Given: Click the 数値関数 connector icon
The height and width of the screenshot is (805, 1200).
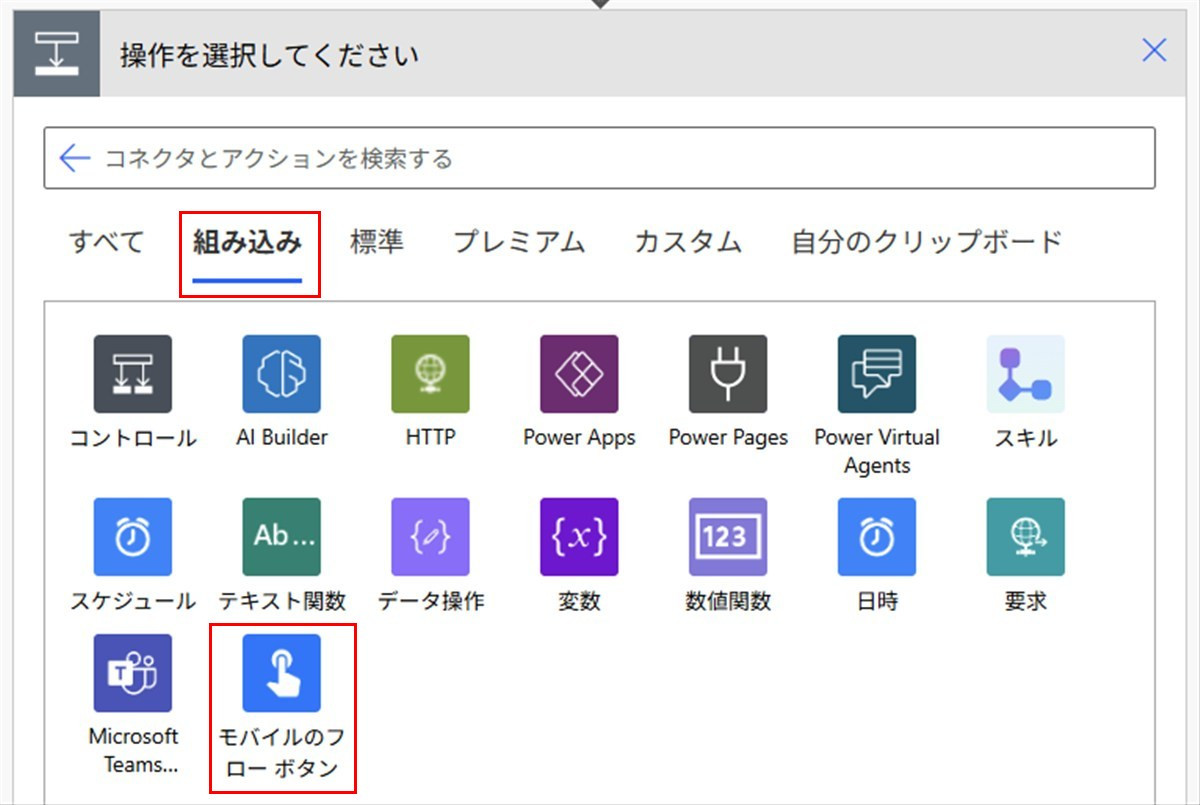Looking at the screenshot, I should click(x=728, y=537).
